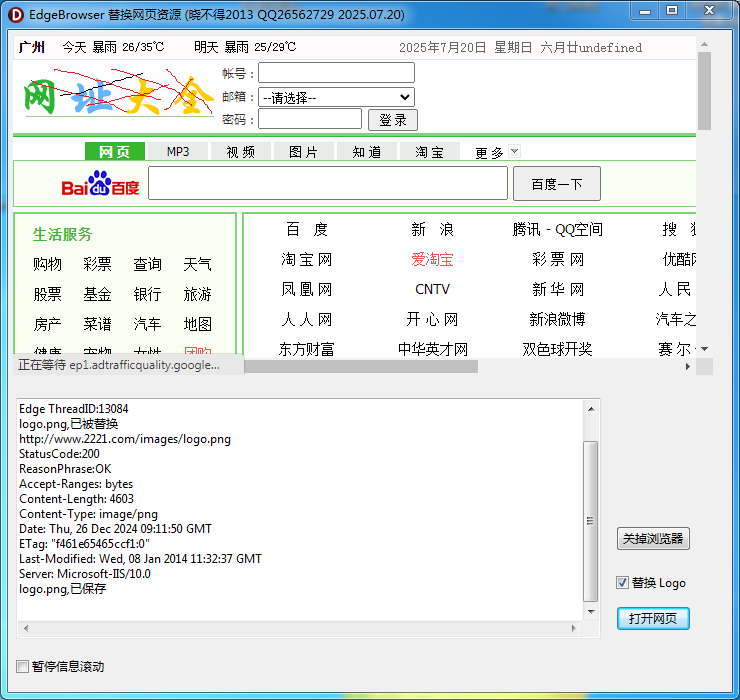740x700 pixels.
Task: Focus the 帐号 account input field
Action: tap(336, 73)
